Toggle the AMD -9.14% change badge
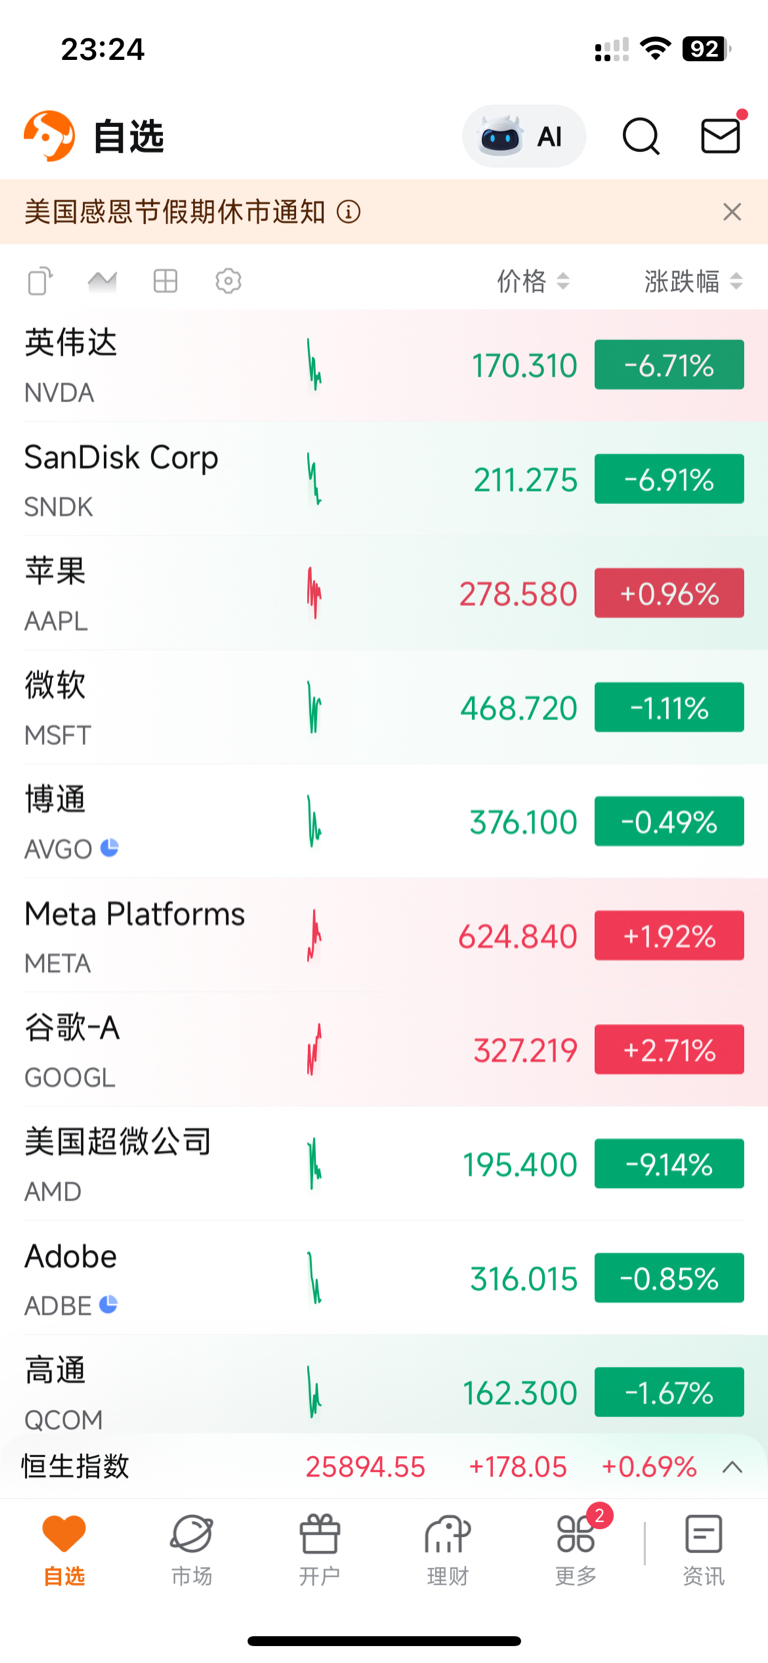Image resolution: width=768 pixels, height=1663 pixels. point(669,1164)
